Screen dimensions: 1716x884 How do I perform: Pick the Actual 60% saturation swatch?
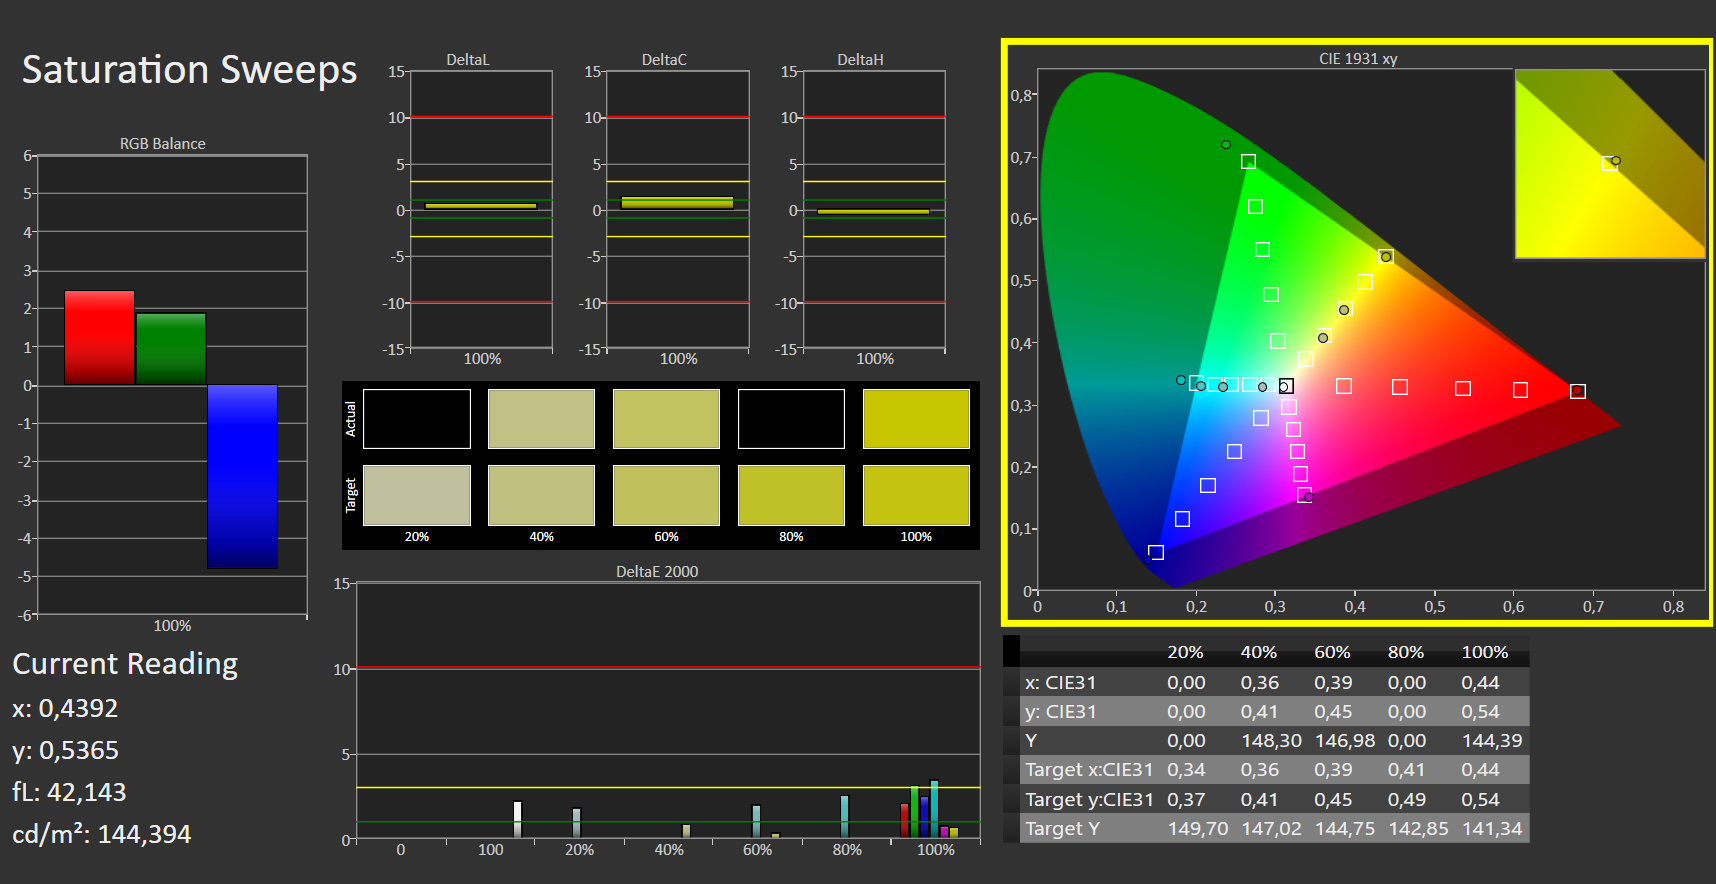pyautogui.click(x=666, y=419)
